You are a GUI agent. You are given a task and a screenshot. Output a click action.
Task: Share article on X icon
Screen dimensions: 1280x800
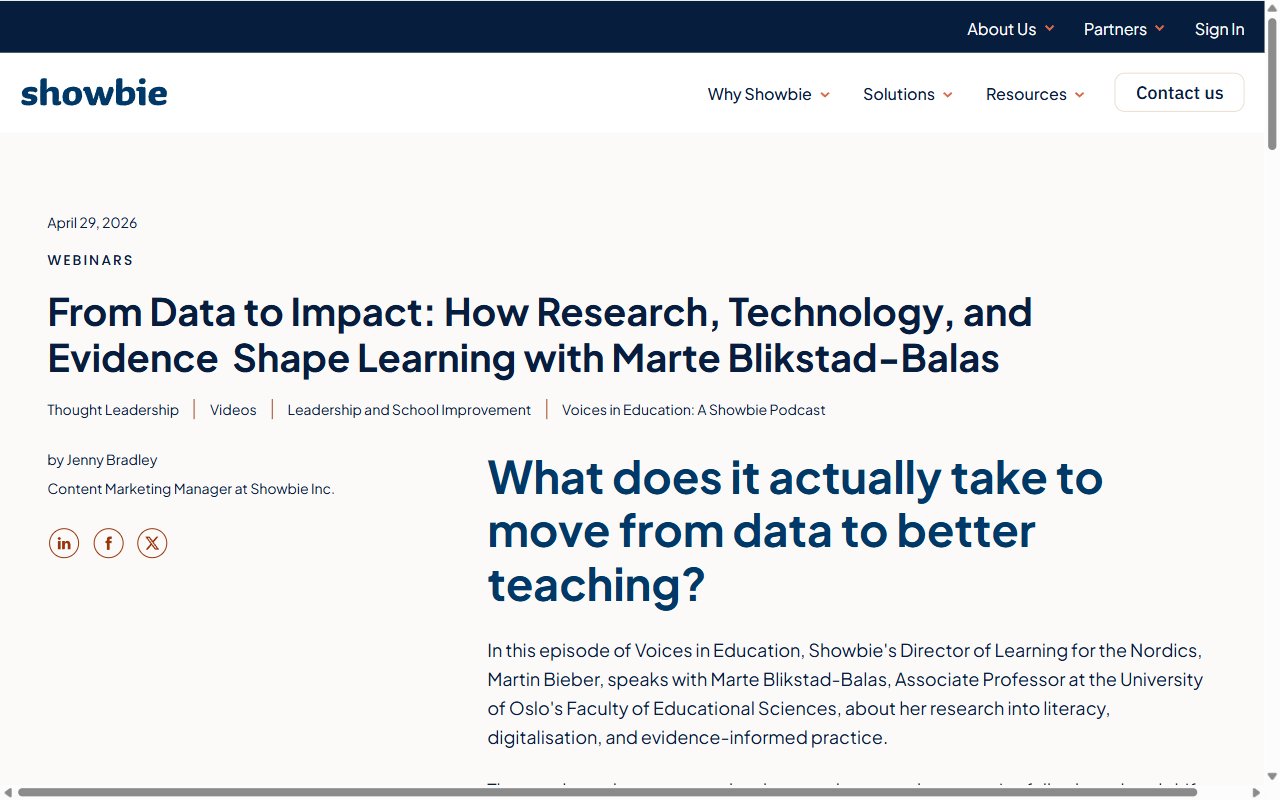[x=152, y=543]
